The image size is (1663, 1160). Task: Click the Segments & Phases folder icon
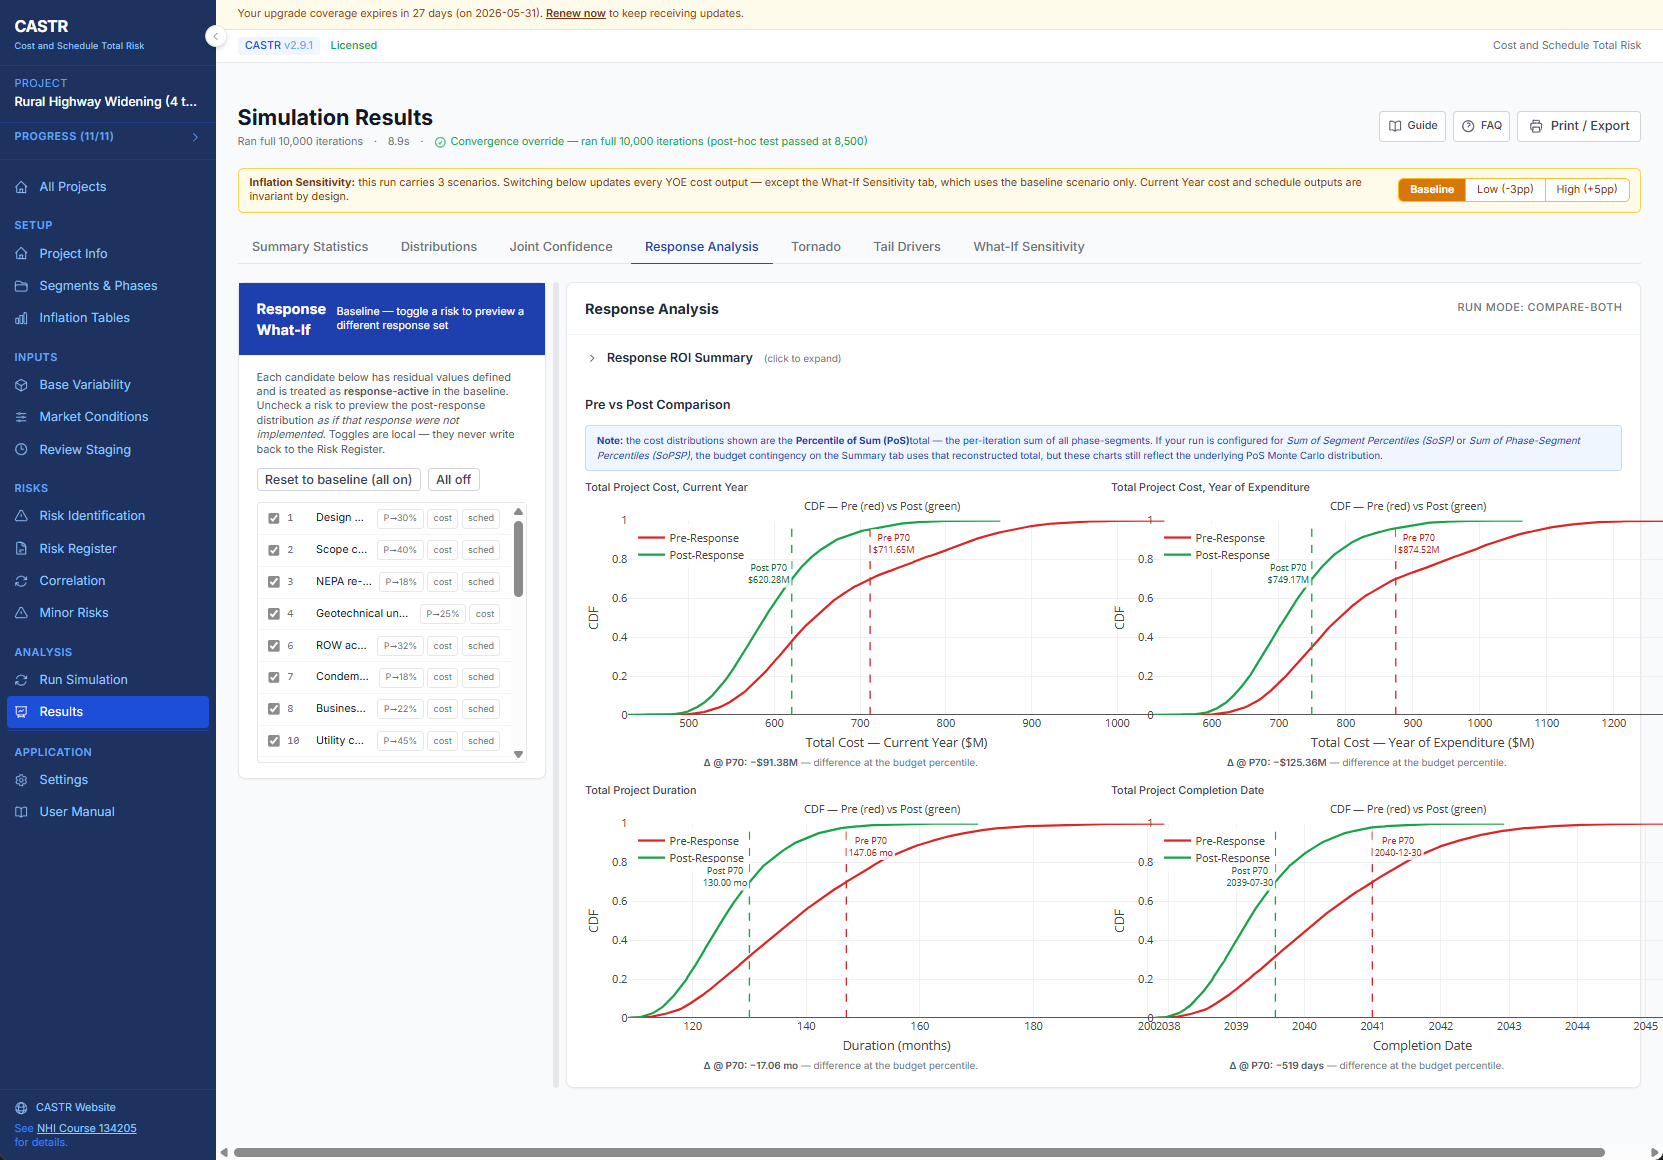point(21,286)
